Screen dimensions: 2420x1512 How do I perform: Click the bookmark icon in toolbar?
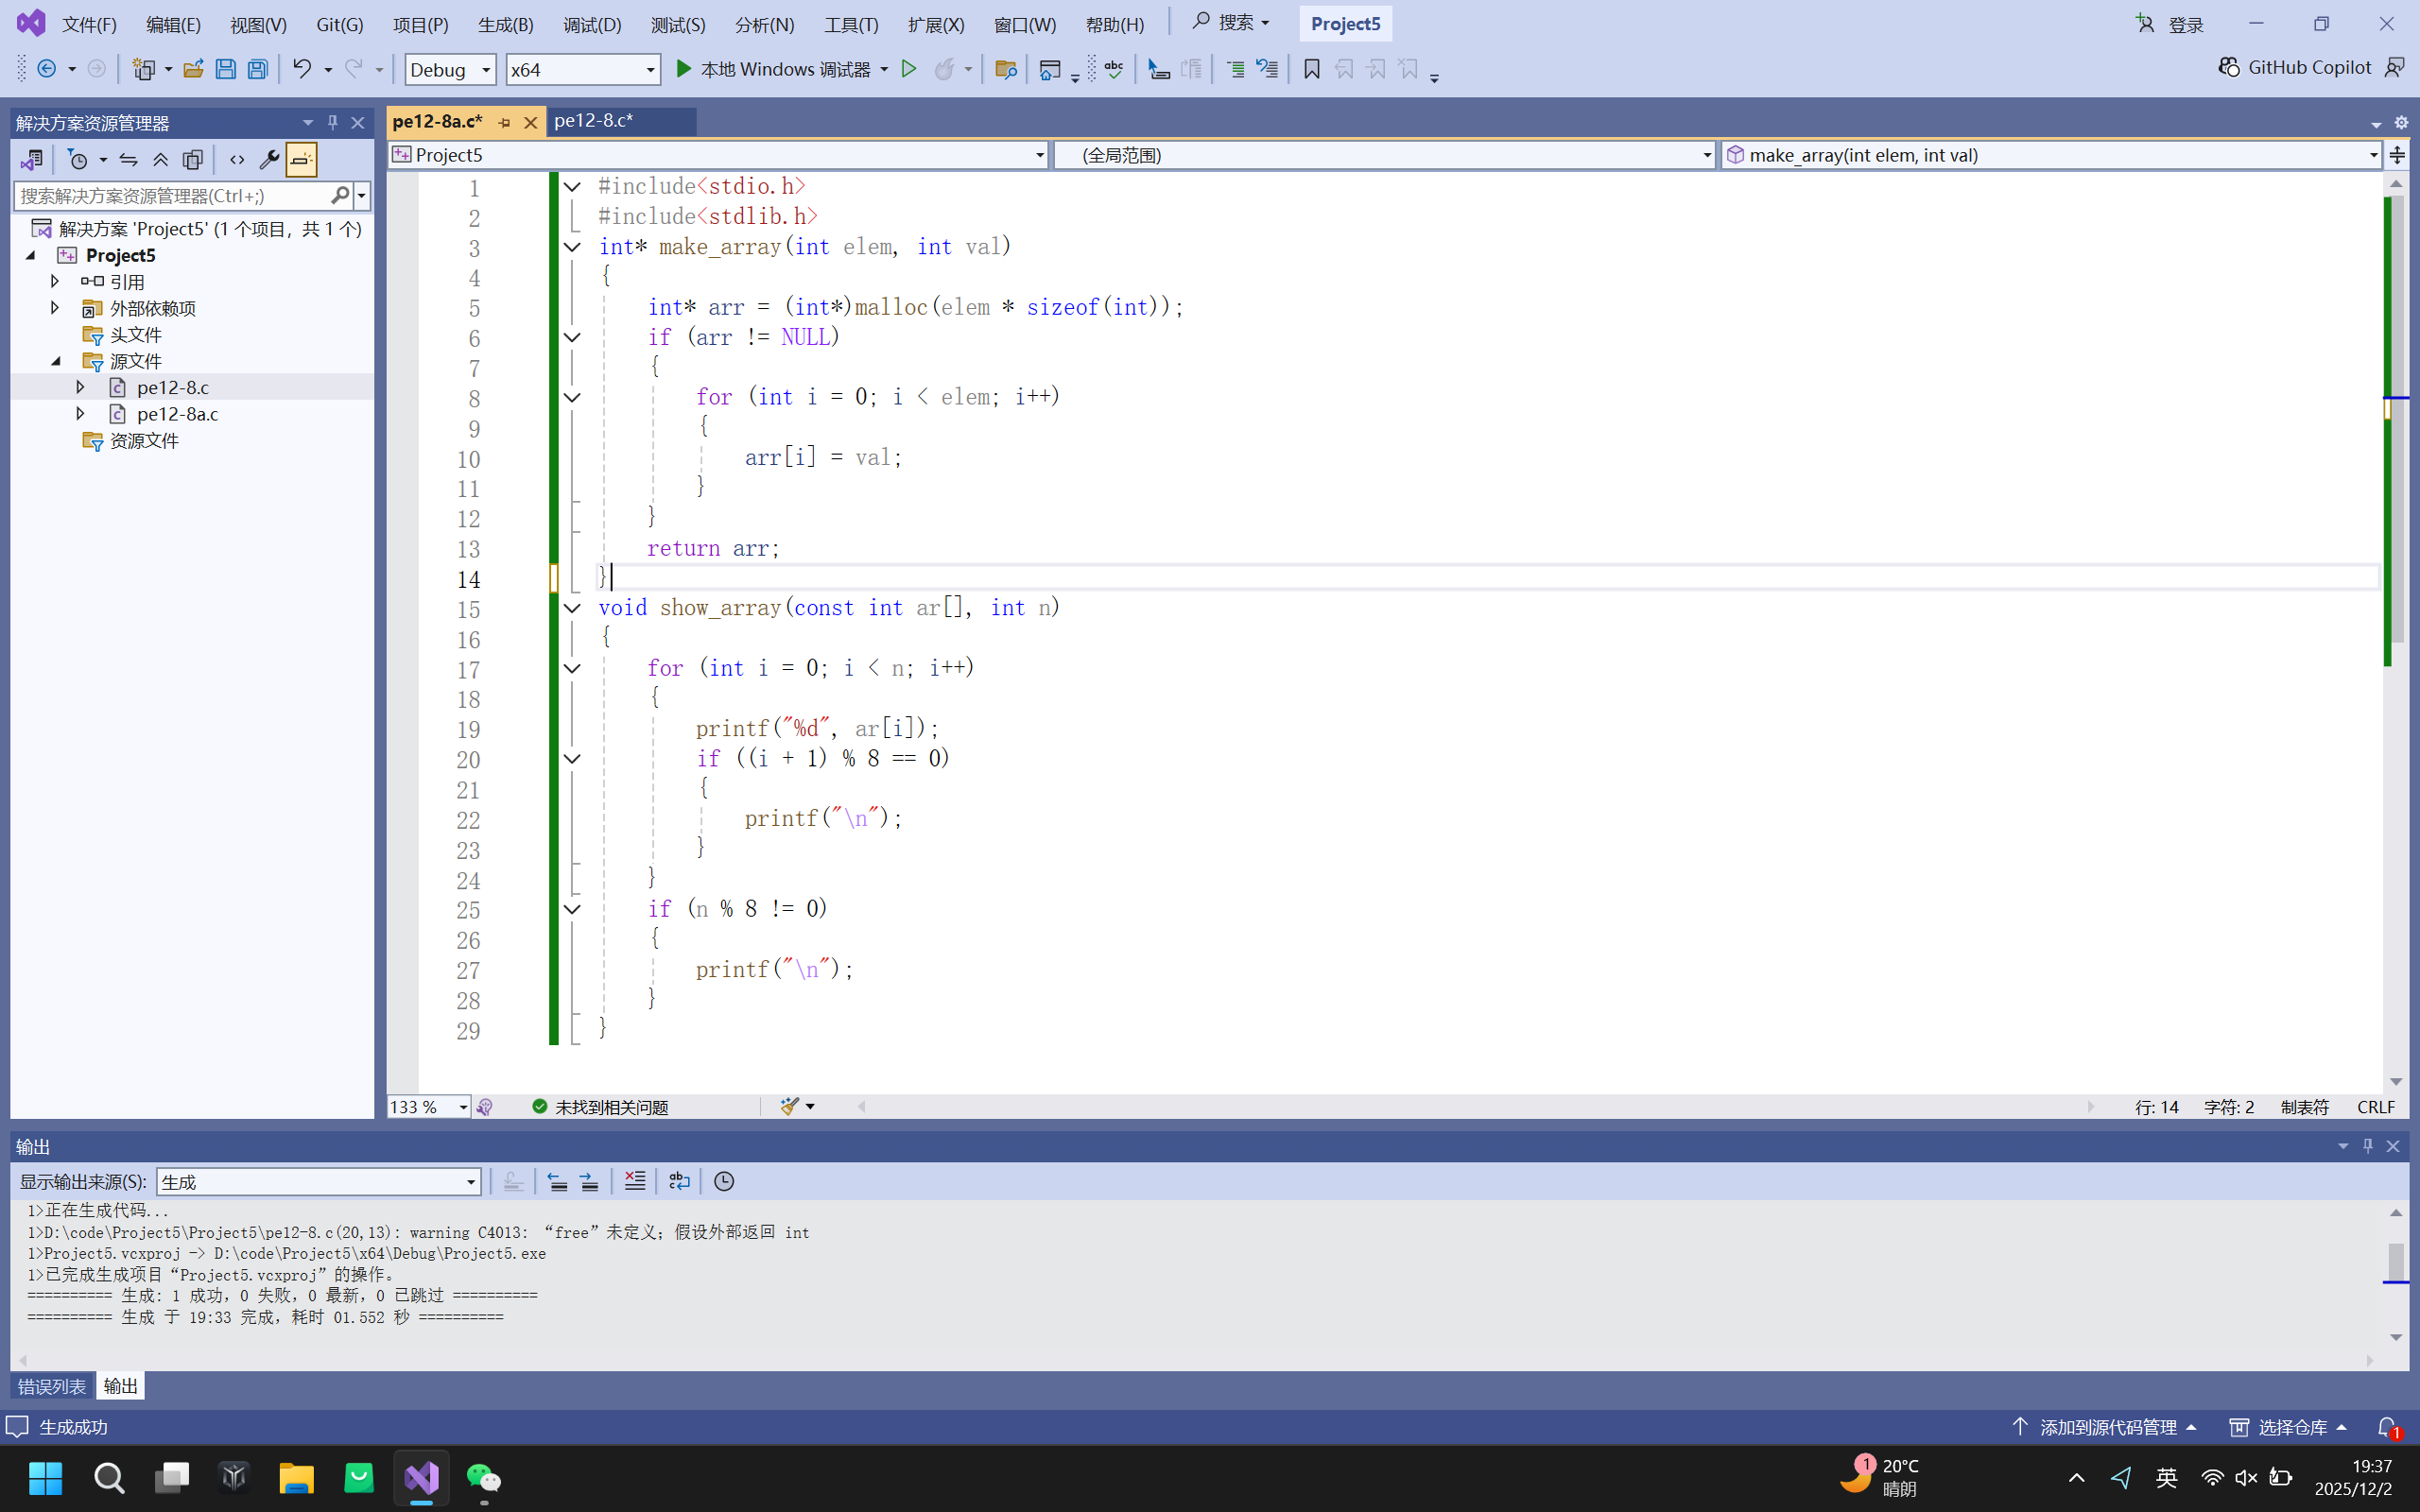coord(1312,69)
